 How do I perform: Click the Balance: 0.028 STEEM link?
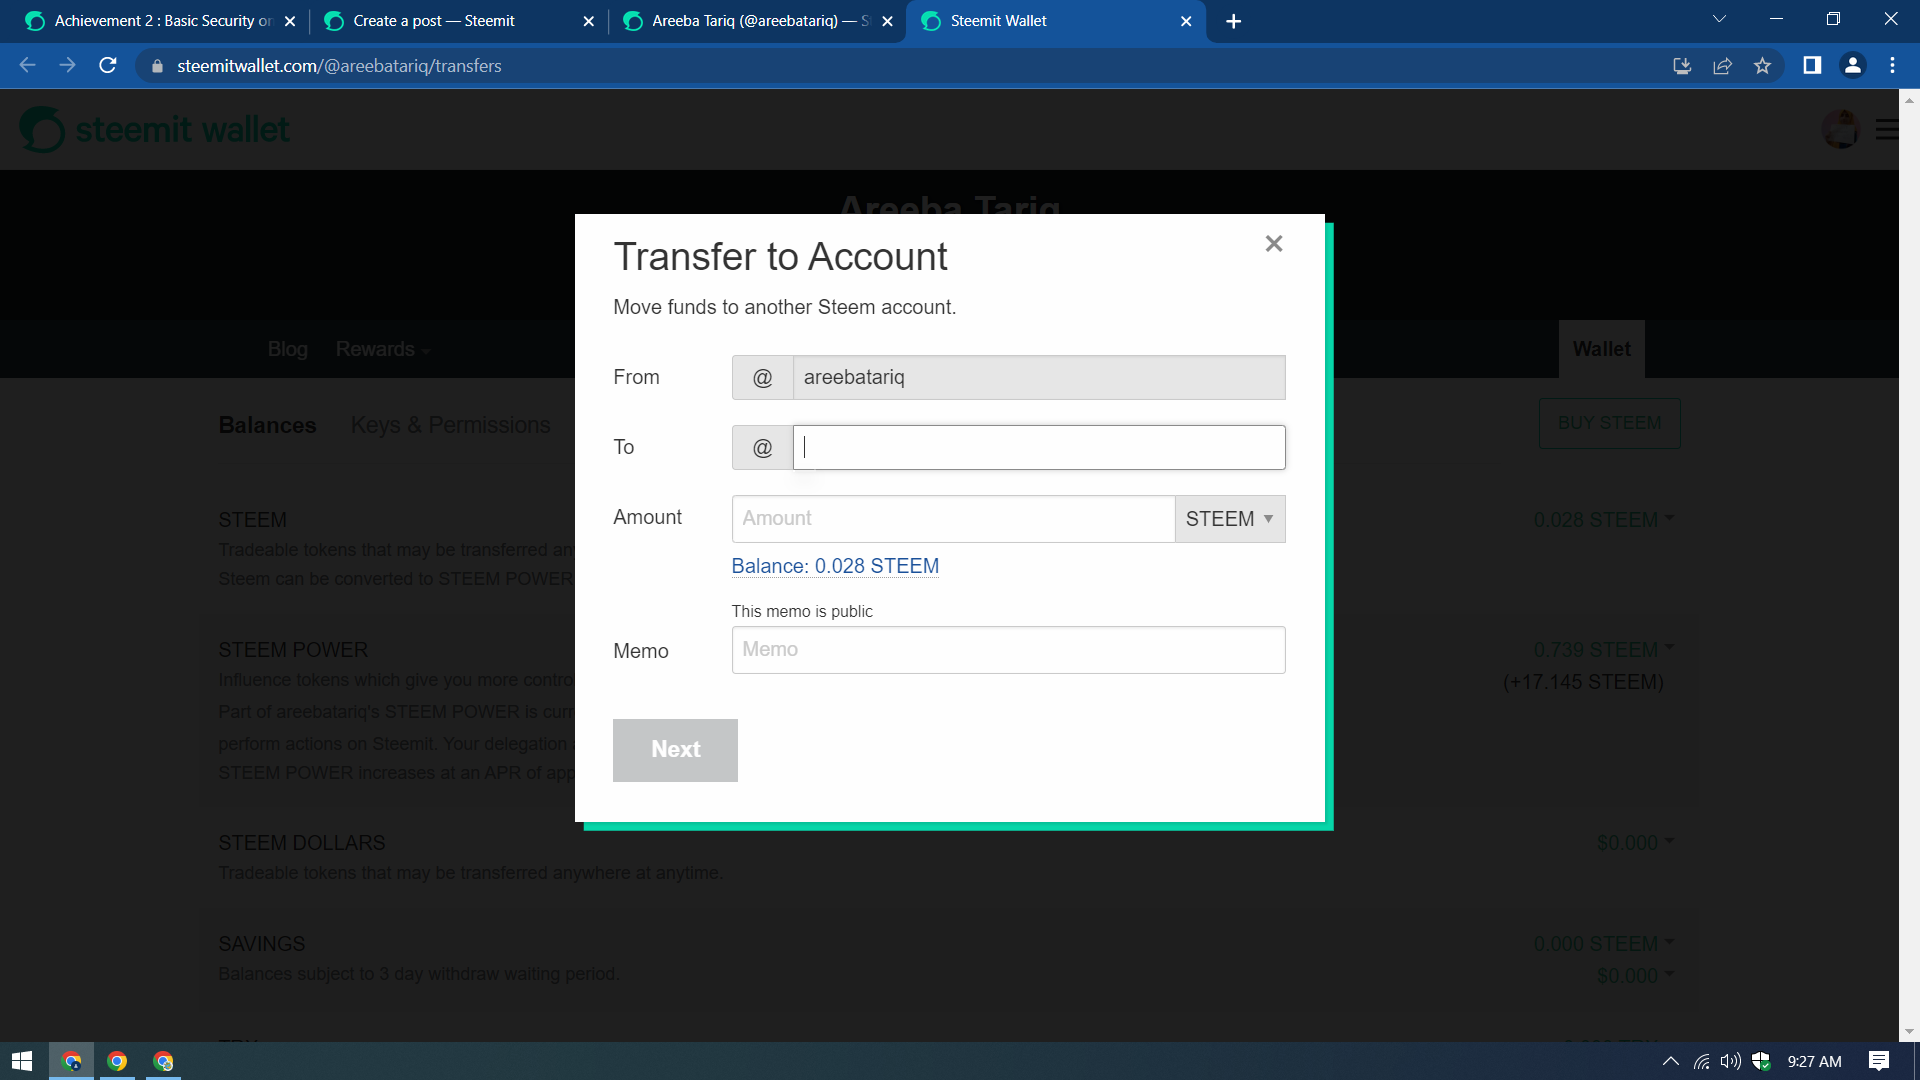pos(835,566)
